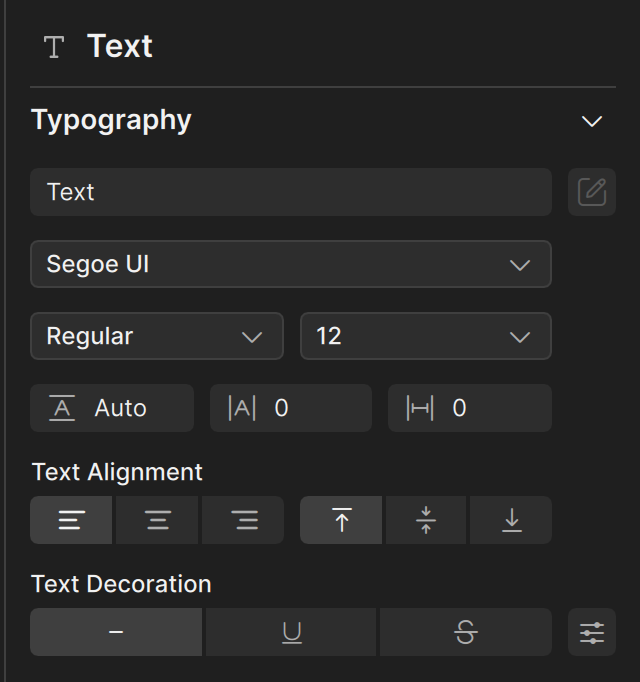Open the Segoe UI font family dropdown
640x682 pixels.
291,264
